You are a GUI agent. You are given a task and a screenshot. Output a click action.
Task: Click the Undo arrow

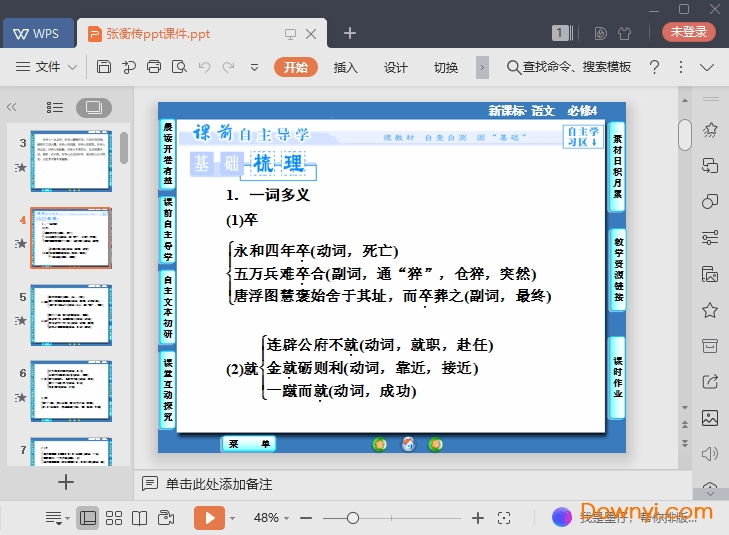click(204, 67)
